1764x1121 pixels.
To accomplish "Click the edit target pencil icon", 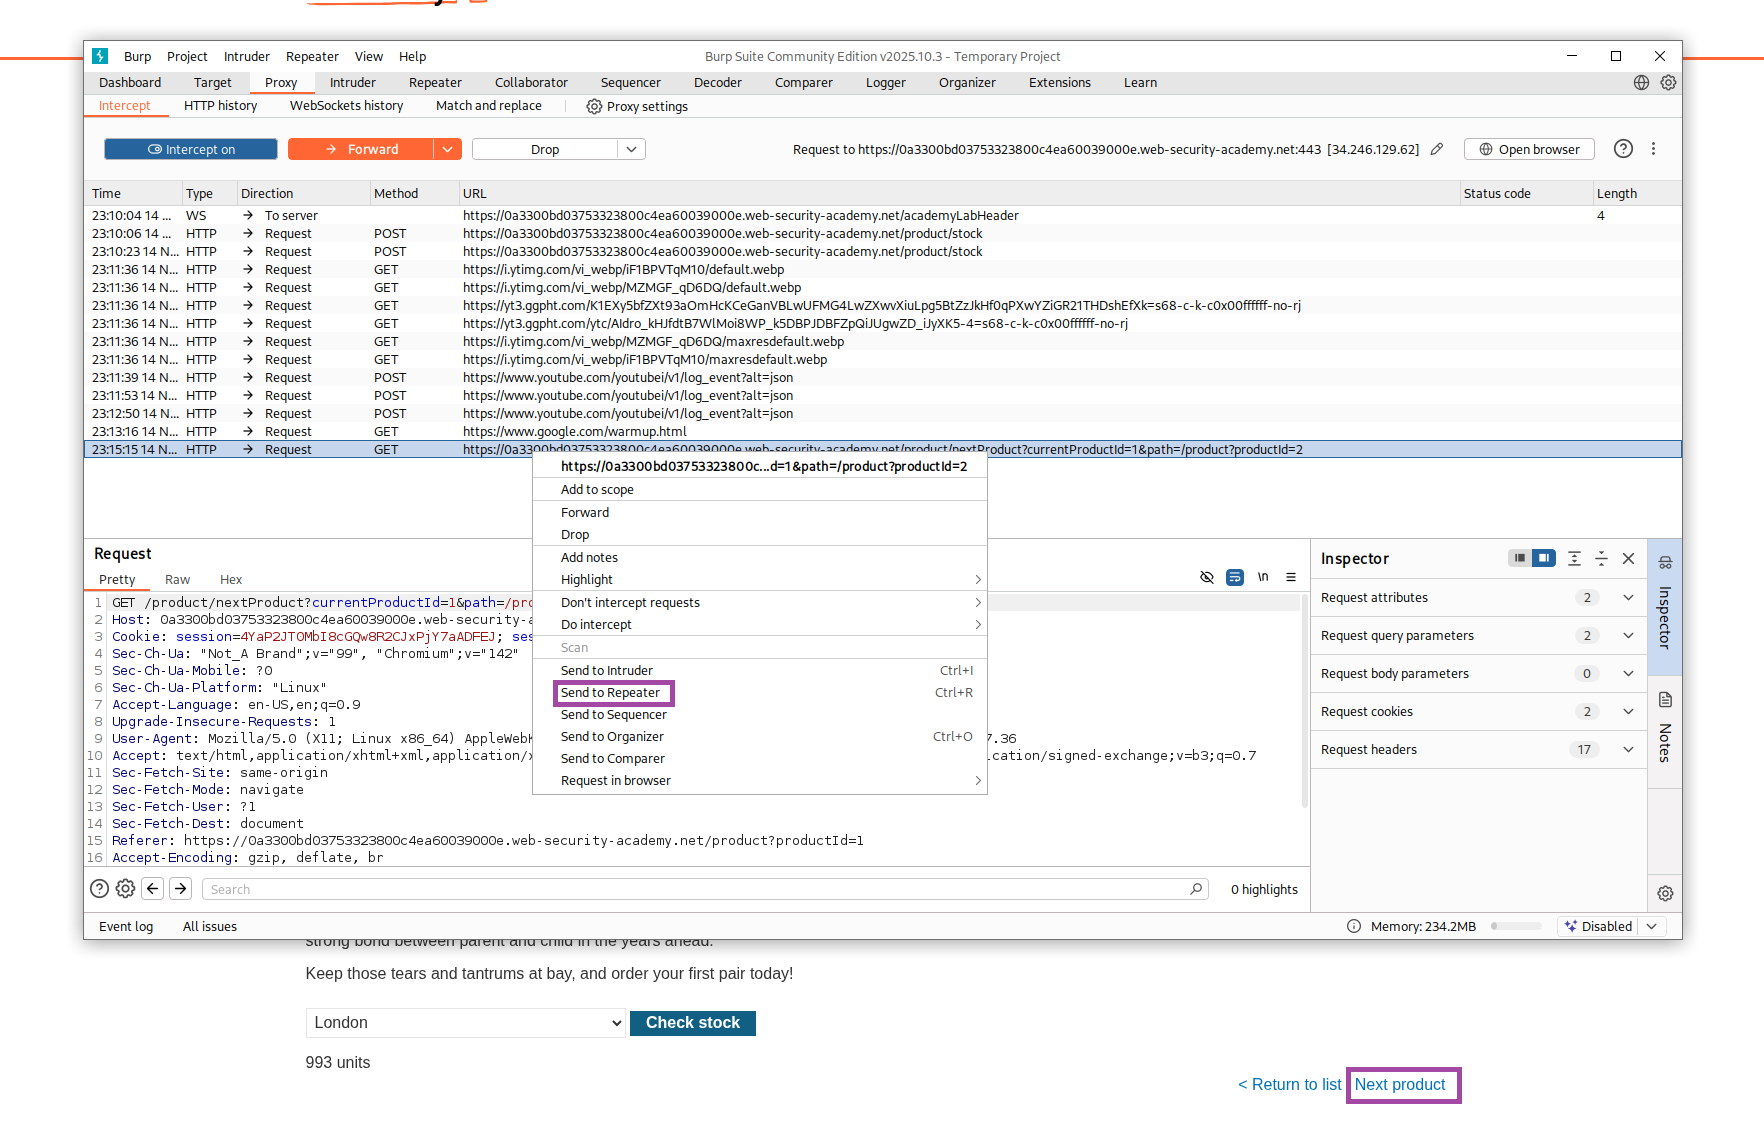I will [1437, 149].
